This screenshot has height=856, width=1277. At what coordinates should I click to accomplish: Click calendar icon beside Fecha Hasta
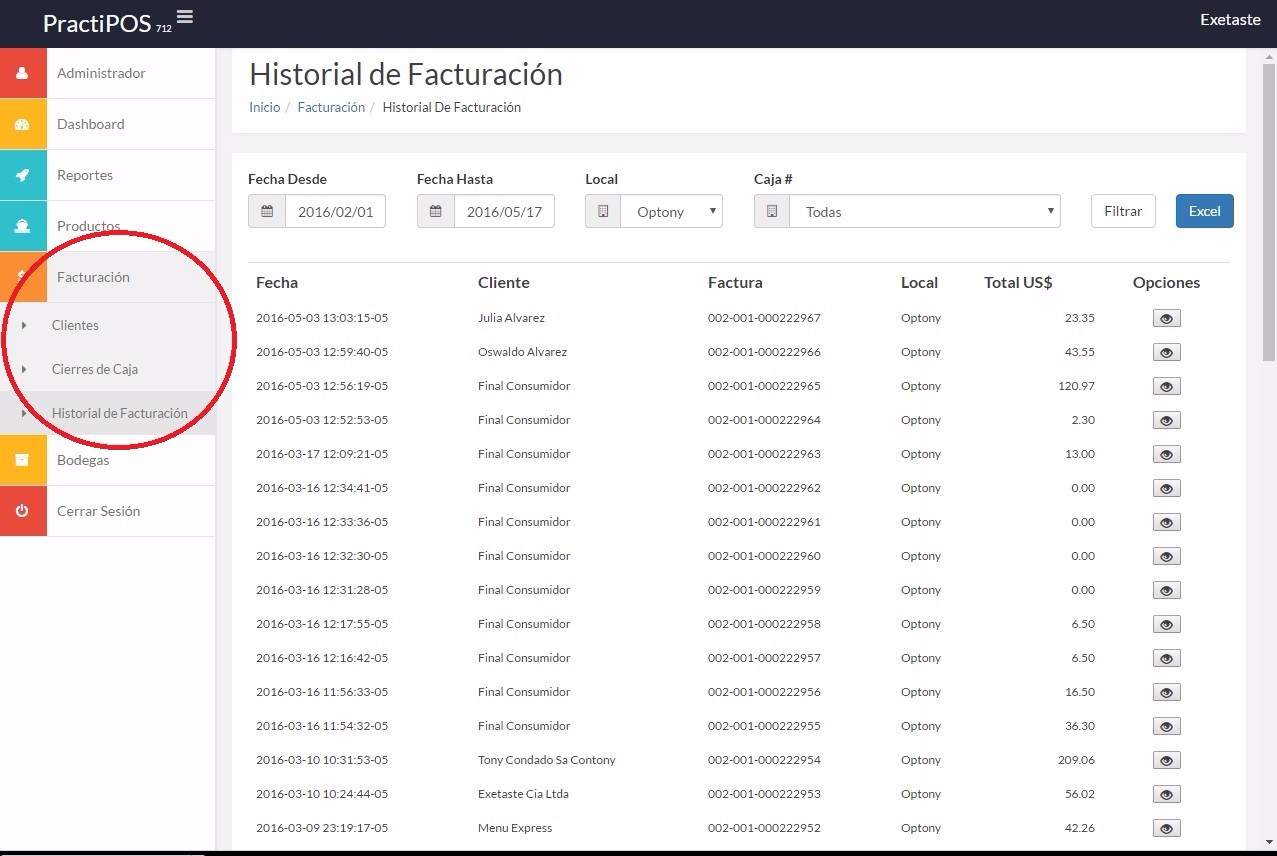click(x=436, y=211)
